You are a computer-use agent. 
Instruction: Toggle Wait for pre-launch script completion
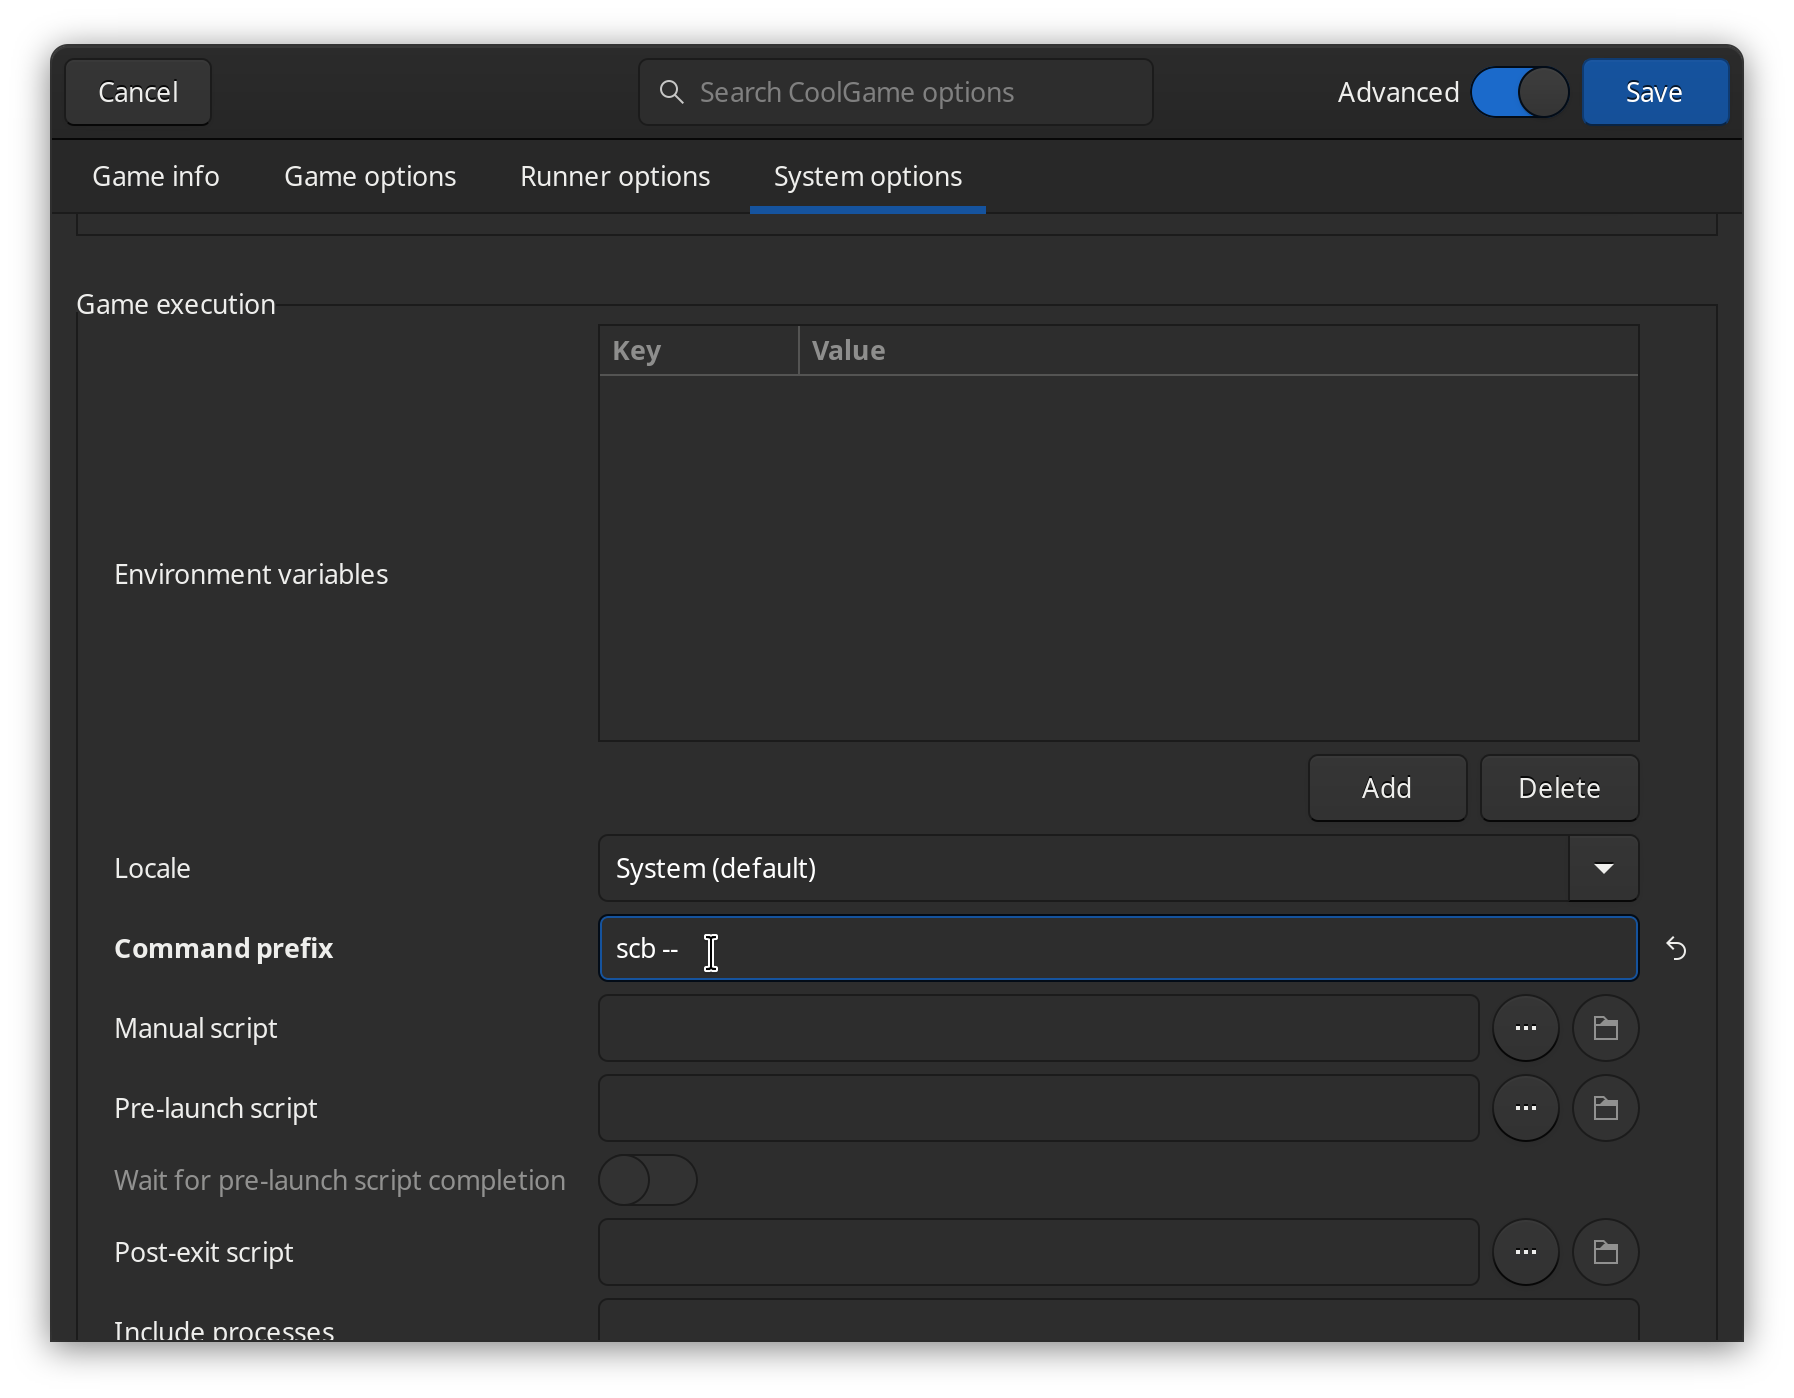click(x=647, y=1180)
